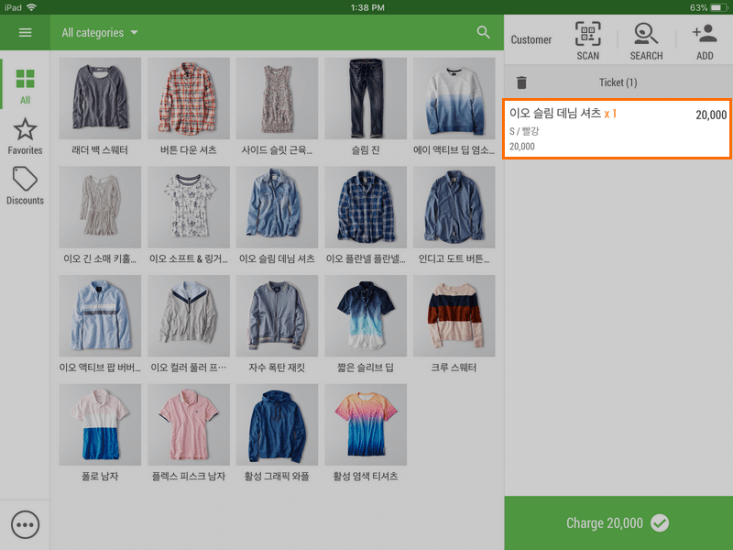Image resolution: width=733 pixels, height=550 pixels.
Task: Tap the 1:38 PM clock
Action: 367,7
